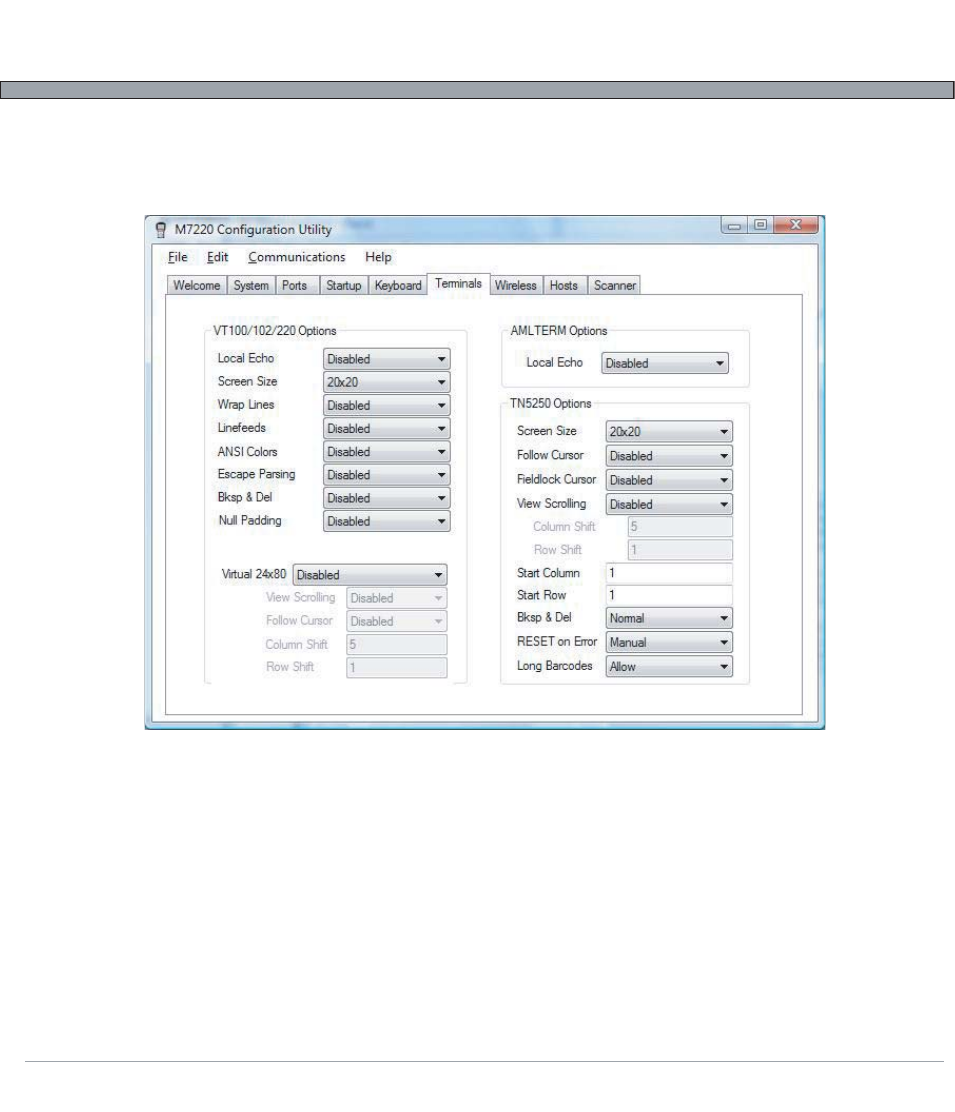Switch to the Scanner tab
This screenshot has height=1112, width=955.
612,286
